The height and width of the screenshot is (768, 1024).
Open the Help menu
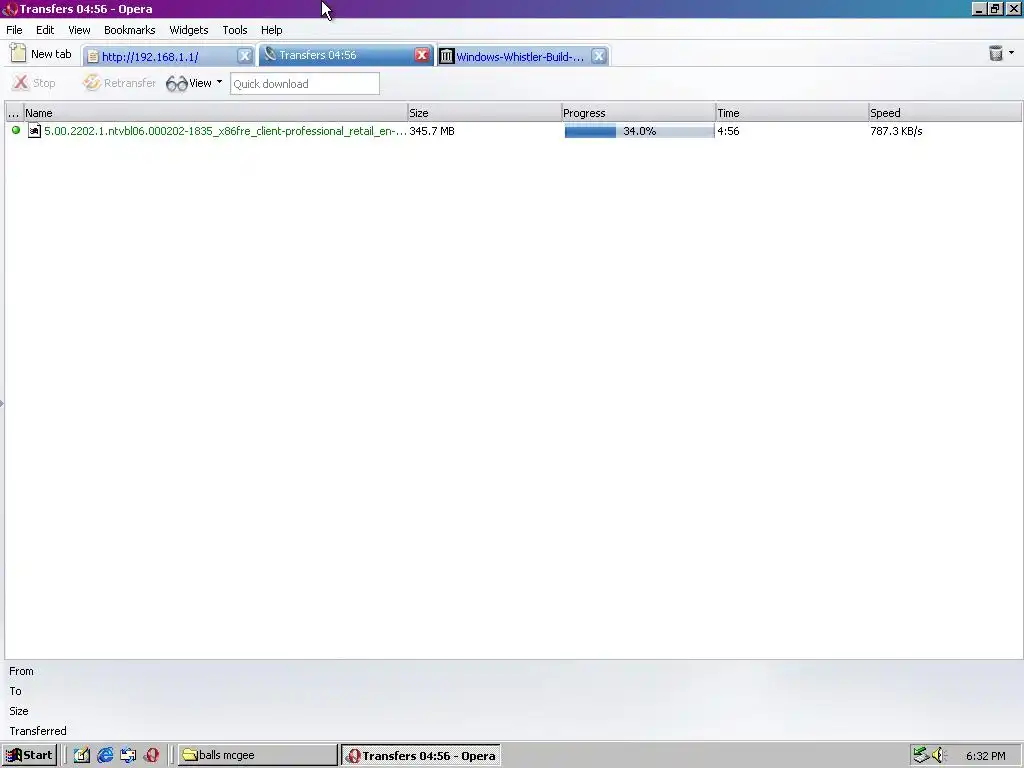pos(272,30)
